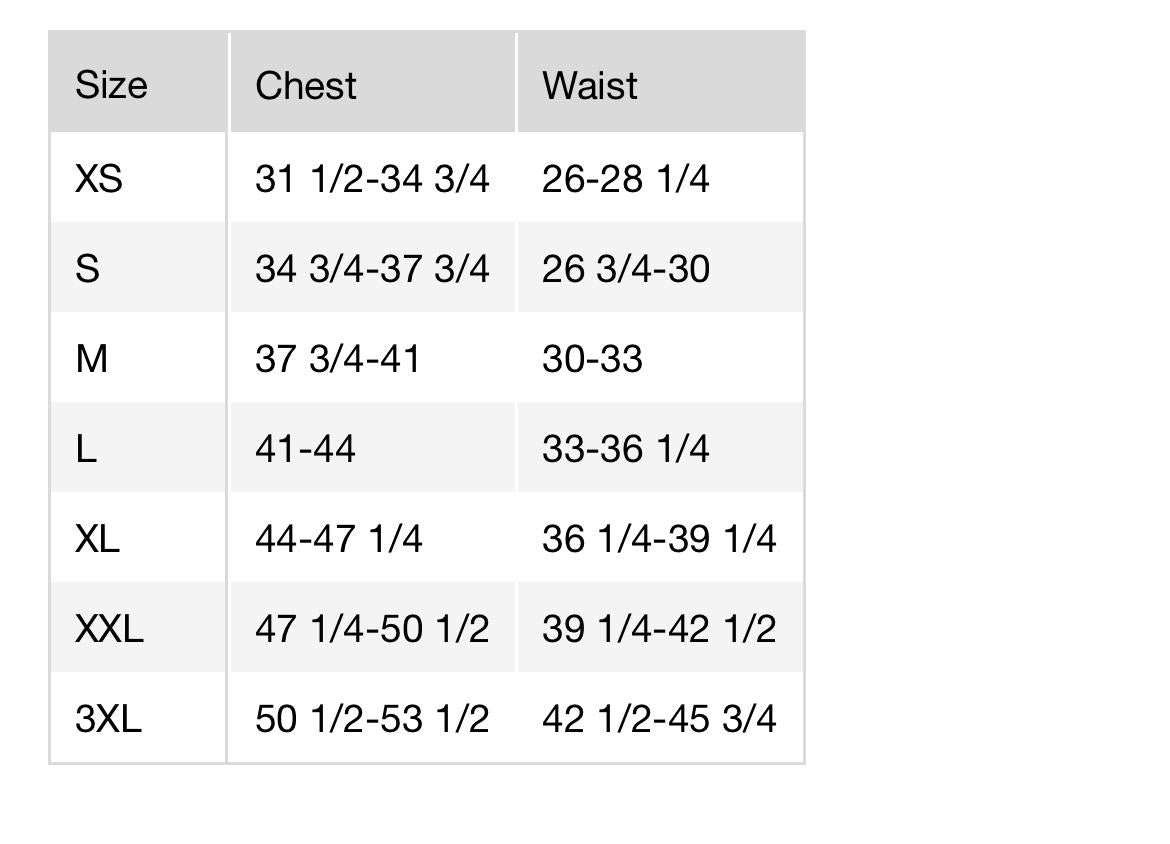Screen dimensions: 1170x844
Task: Select the 3XL size cell
Action: pos(108,719)
